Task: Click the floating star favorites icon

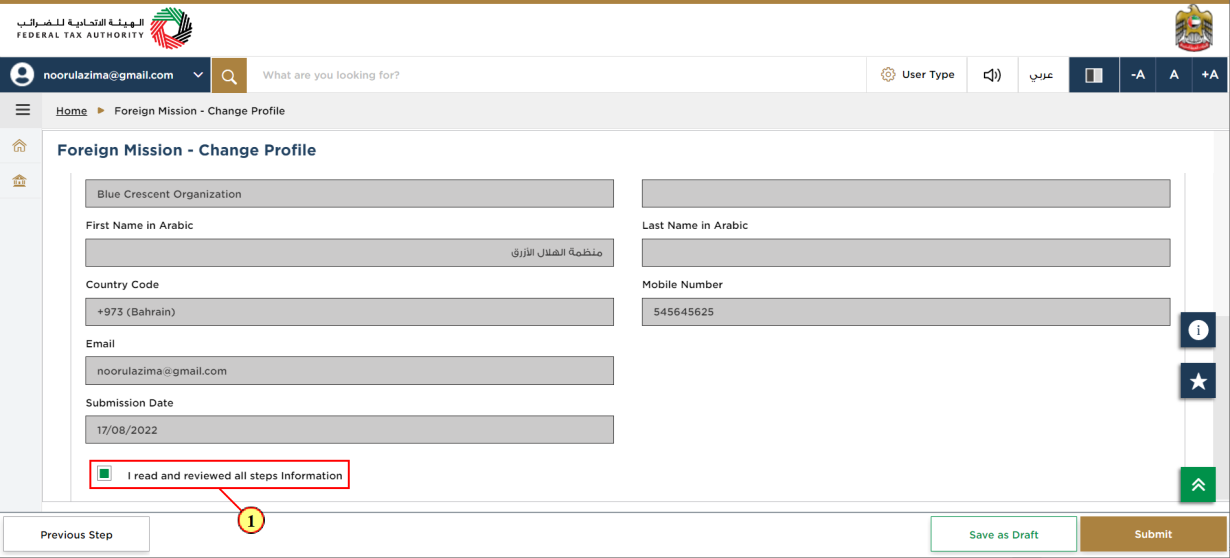Action: [x=1198, y=381]
